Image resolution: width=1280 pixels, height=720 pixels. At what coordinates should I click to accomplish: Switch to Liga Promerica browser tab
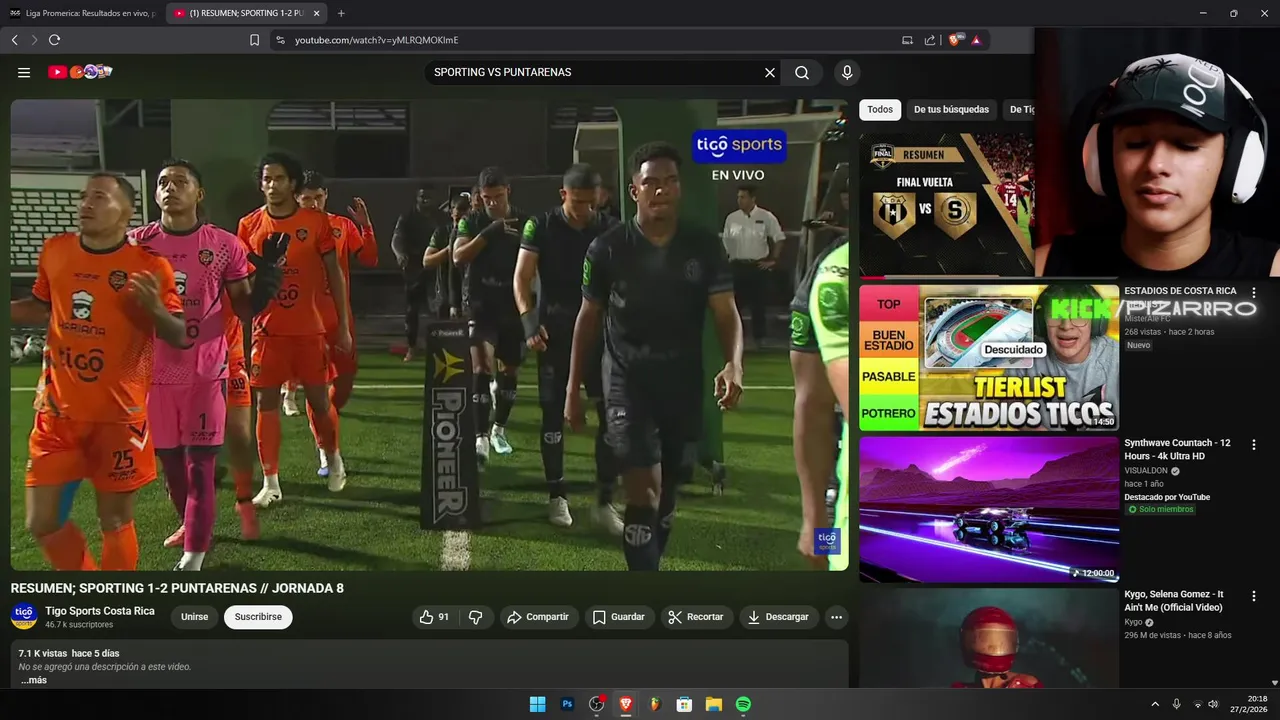click(x=82, y=13)
